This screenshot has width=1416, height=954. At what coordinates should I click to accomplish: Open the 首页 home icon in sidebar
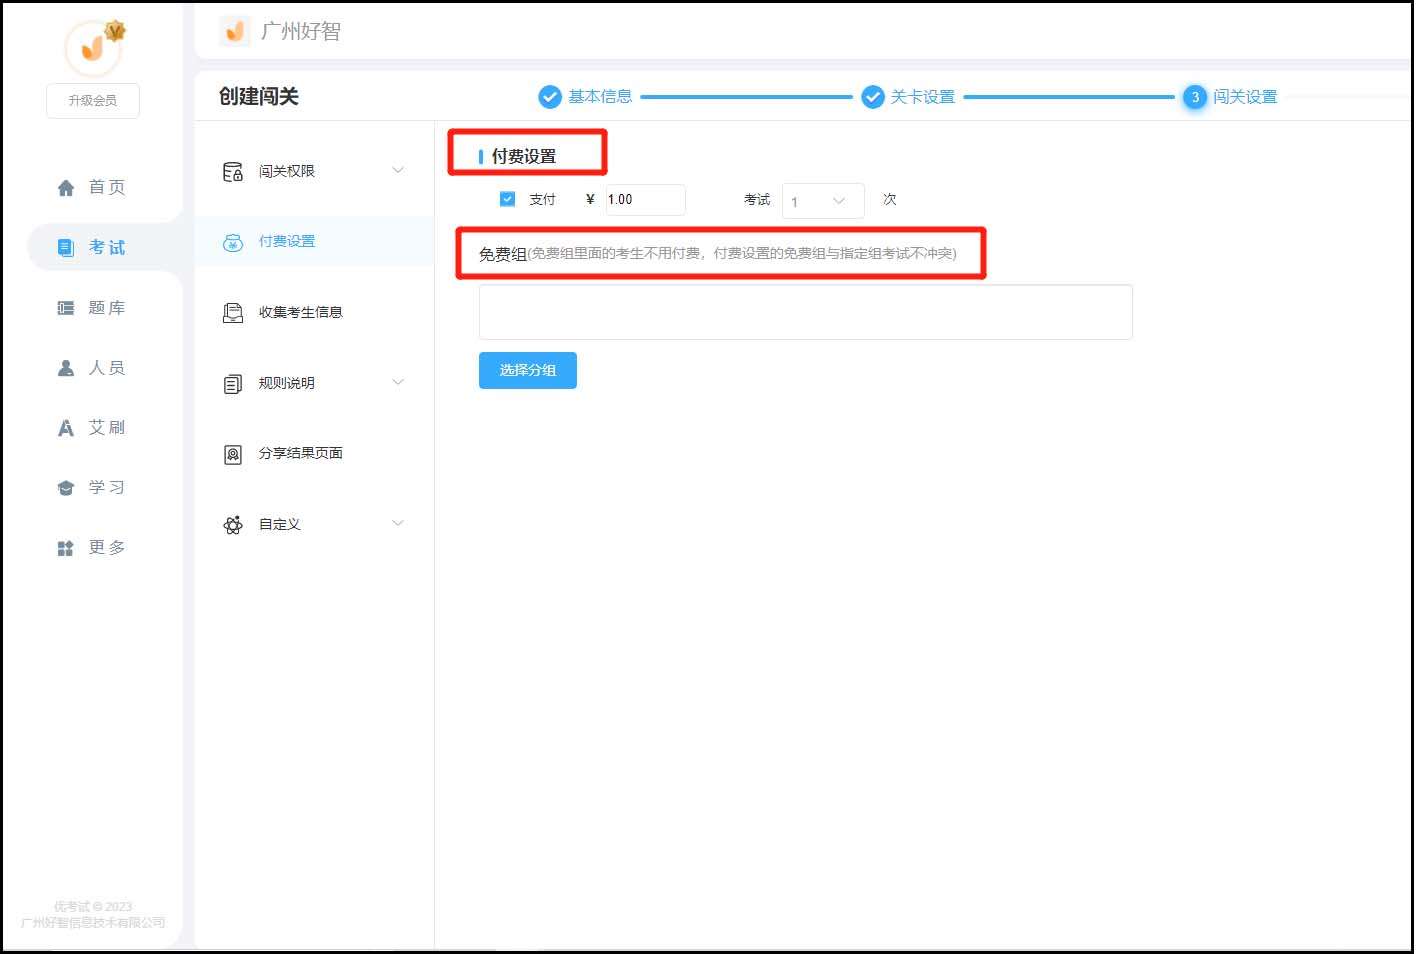click(65, 186)
